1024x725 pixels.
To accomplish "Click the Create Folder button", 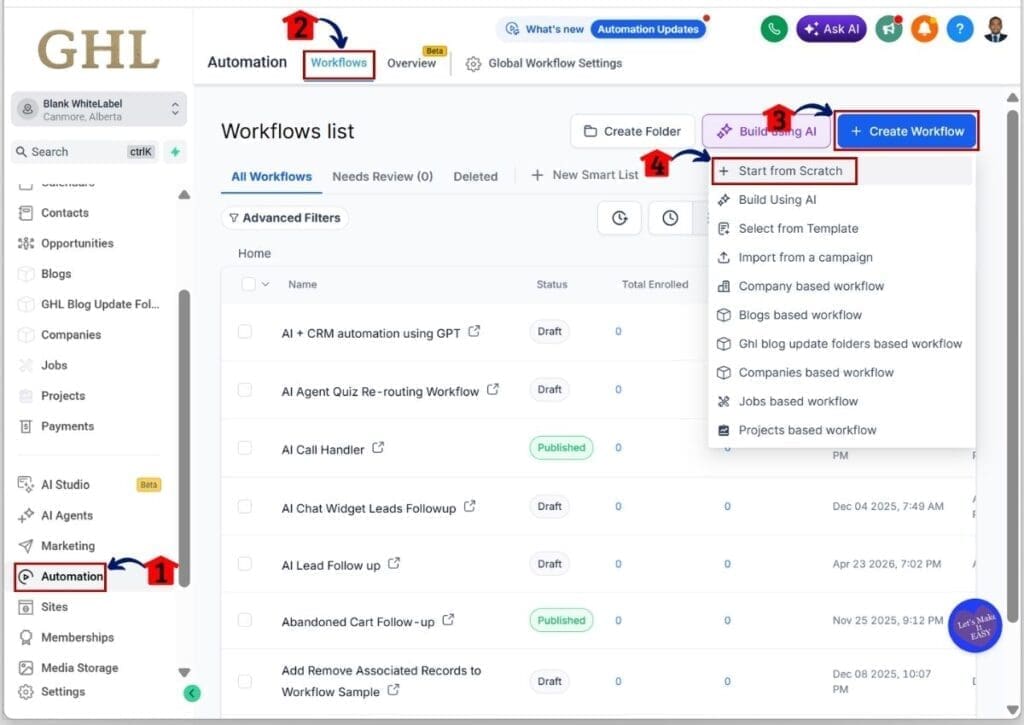I will pos(632,131).
